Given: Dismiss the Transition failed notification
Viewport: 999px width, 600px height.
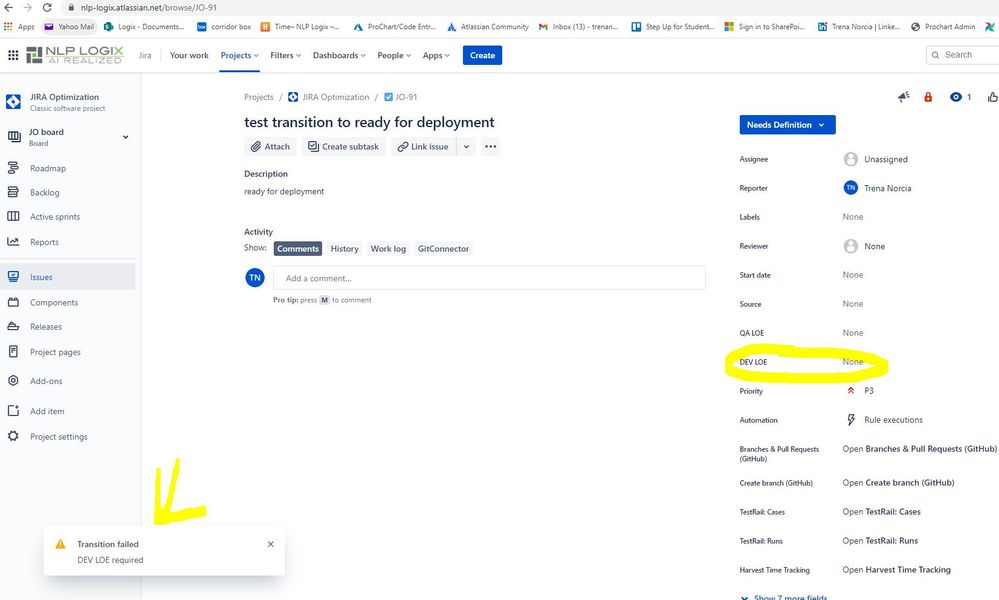Looking at the screenshot, I should point(271,544).
